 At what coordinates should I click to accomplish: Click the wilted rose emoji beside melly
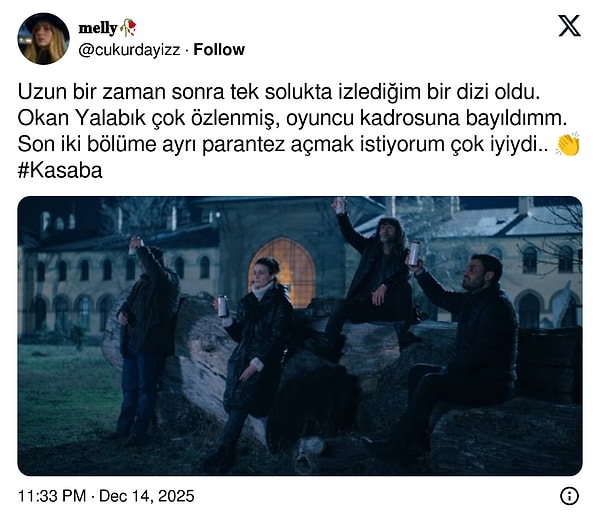128,28
